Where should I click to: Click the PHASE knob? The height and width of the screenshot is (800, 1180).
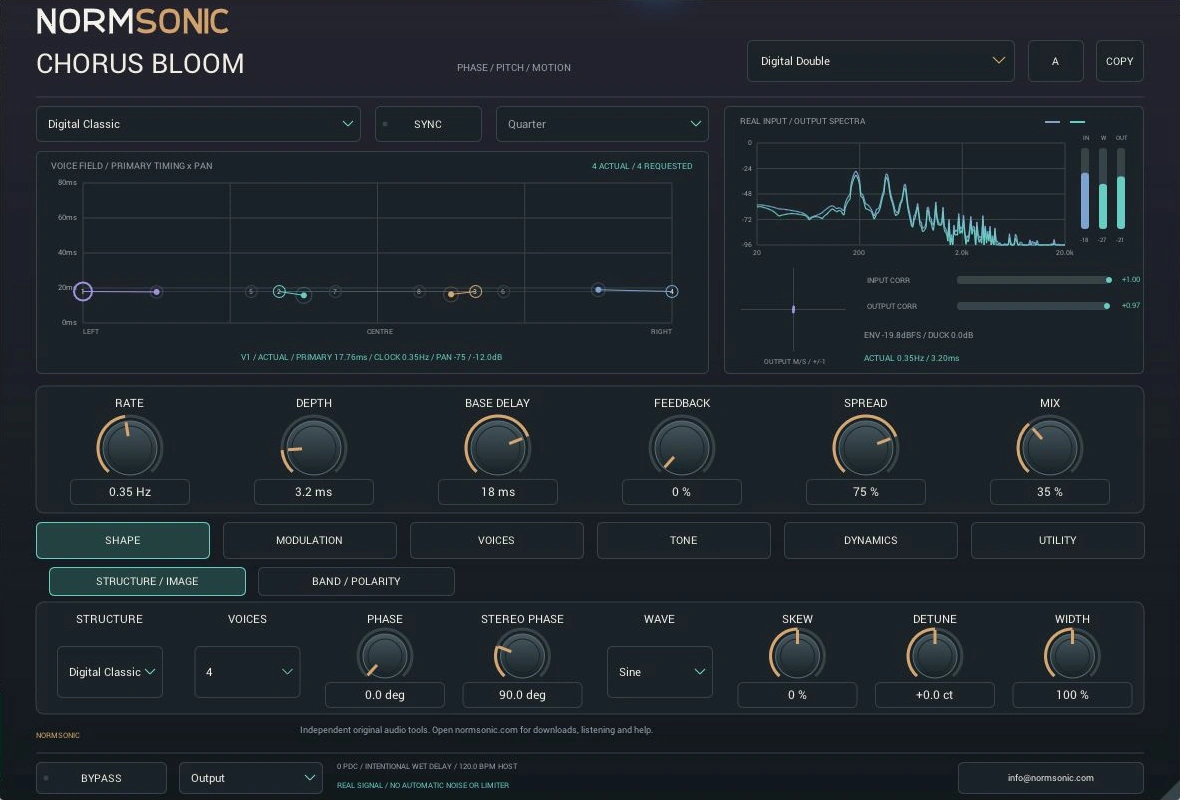385,655
